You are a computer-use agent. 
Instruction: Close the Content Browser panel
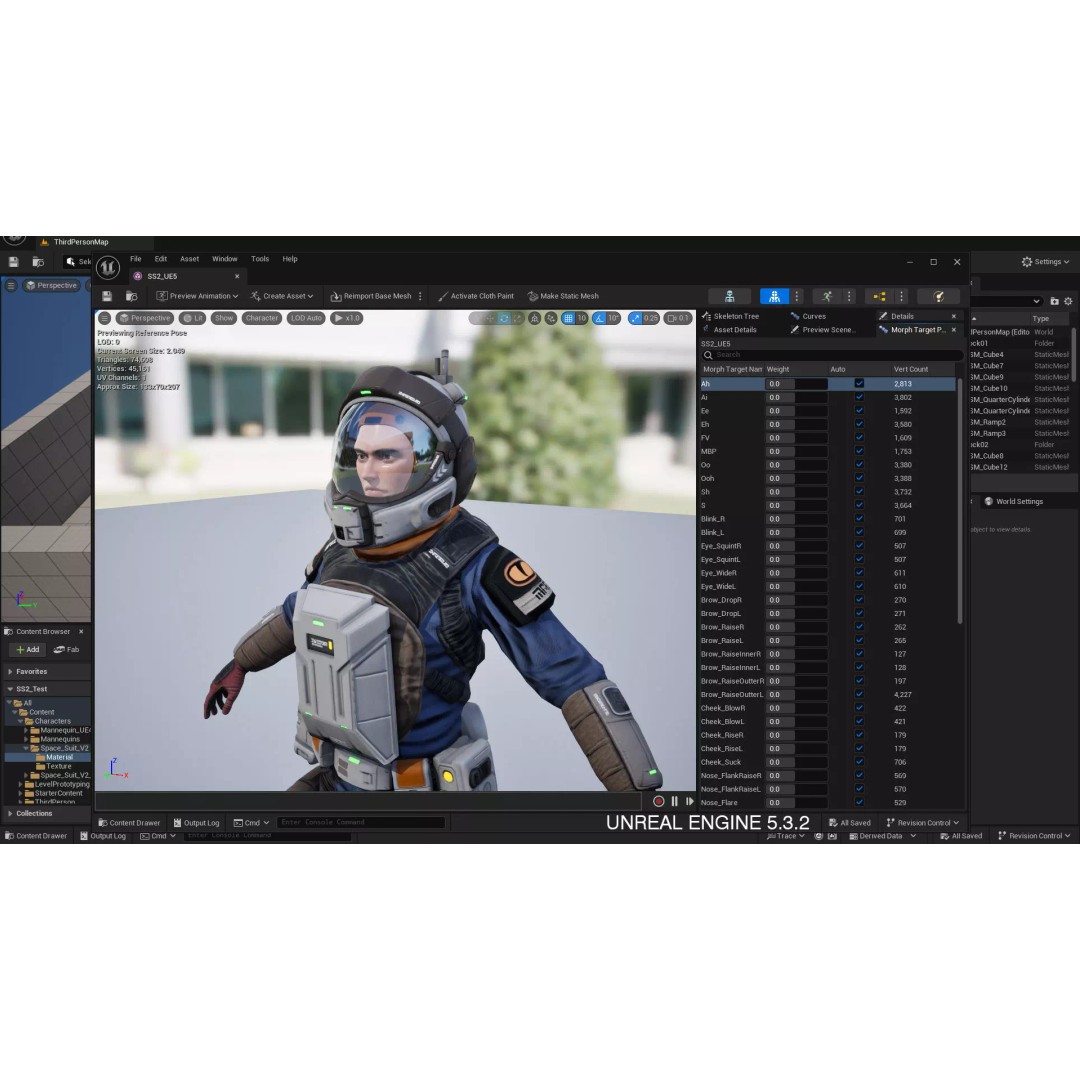[81, 632]
